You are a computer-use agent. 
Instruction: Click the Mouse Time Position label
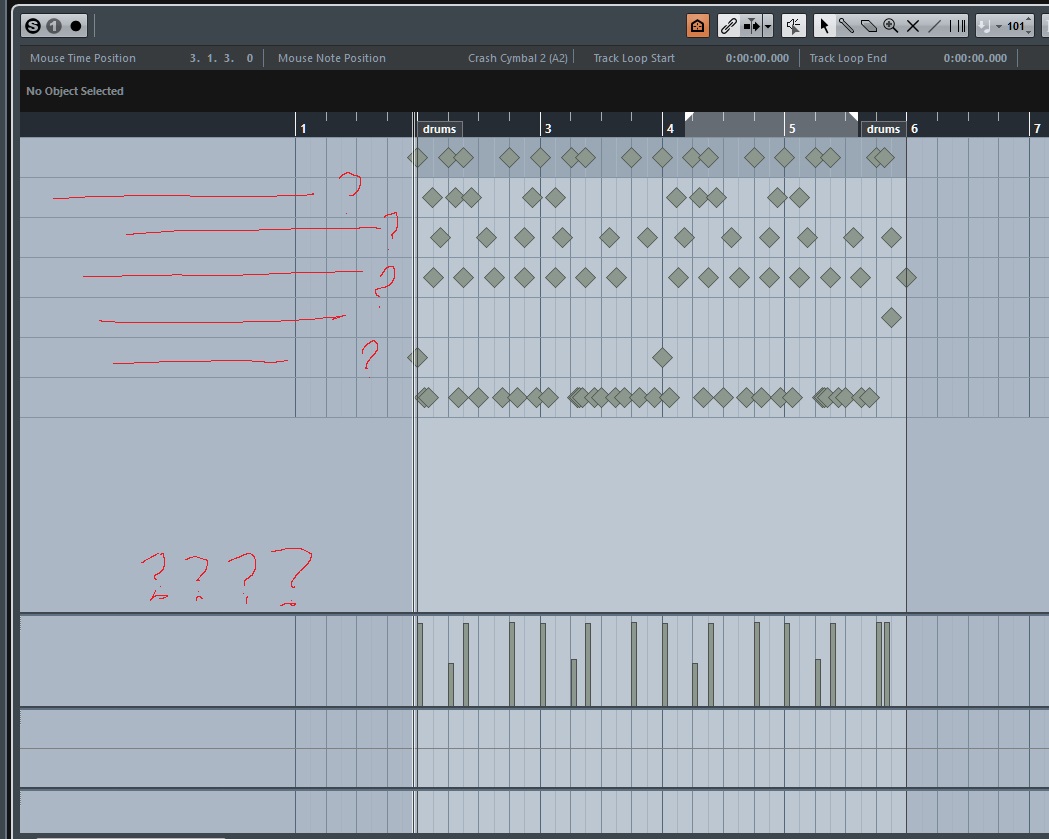[x=83, y=58]
